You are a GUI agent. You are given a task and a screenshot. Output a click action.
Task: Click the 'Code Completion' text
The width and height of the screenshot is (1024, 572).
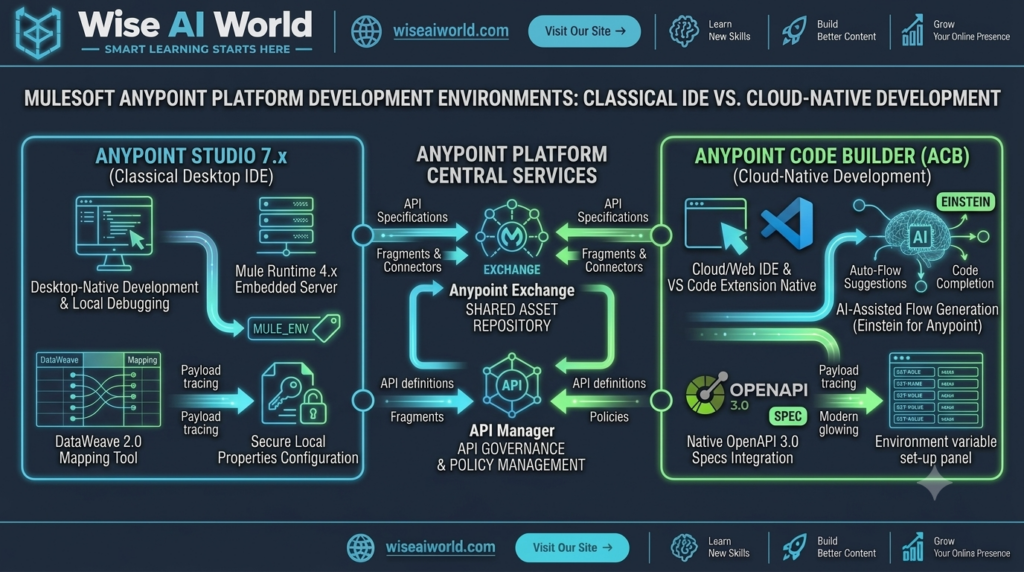coord(965,277)
